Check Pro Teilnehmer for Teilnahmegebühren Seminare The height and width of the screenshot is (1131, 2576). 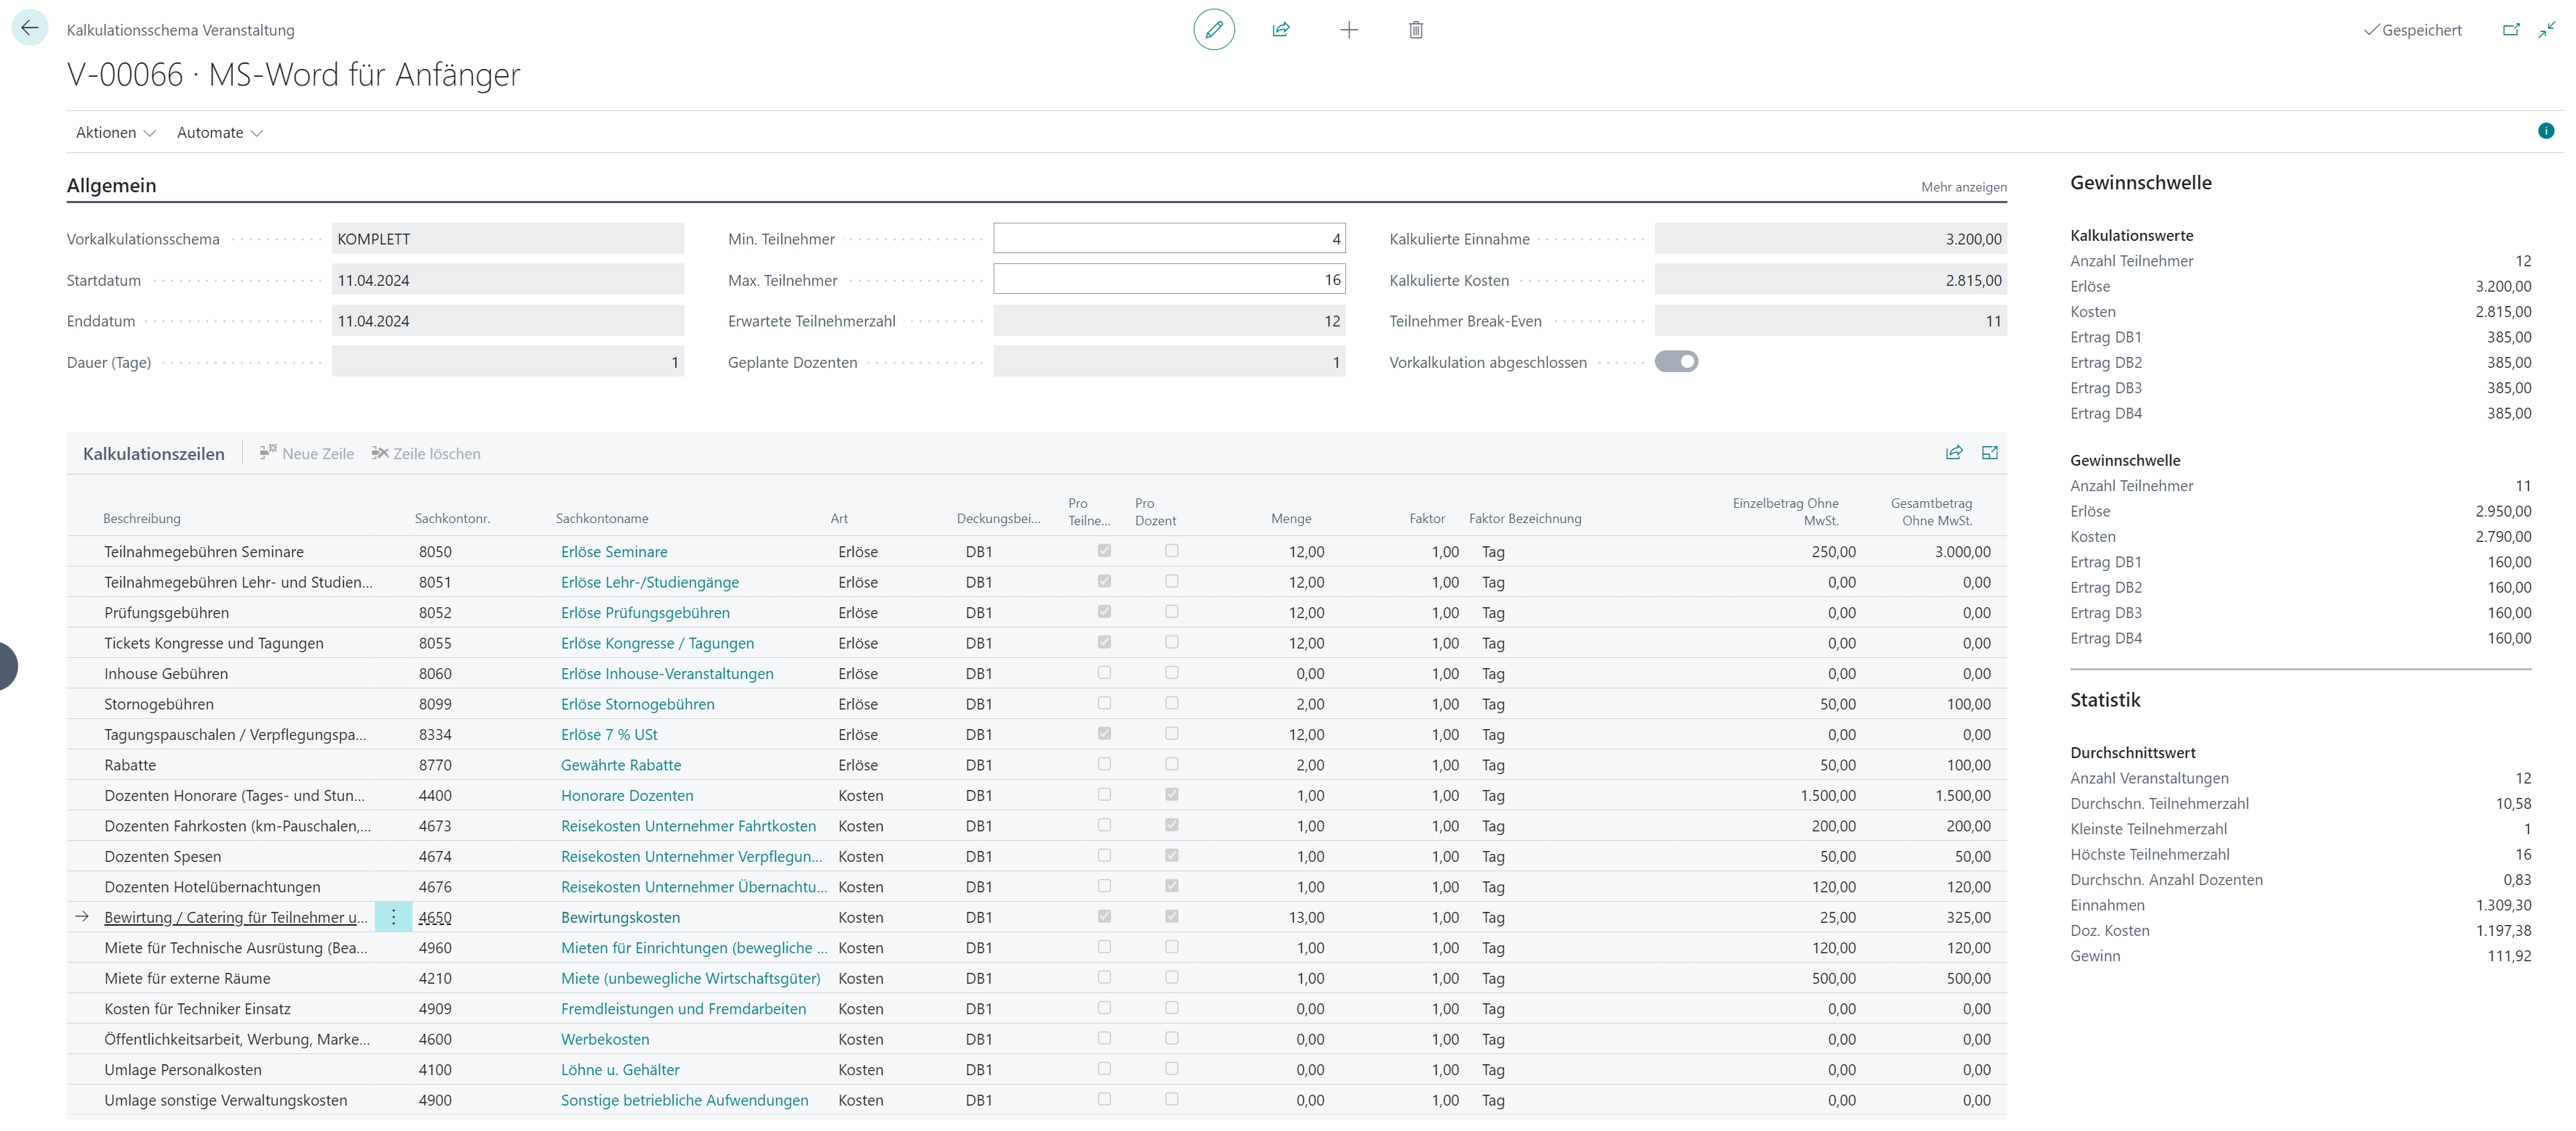[x=1104, y=551]
